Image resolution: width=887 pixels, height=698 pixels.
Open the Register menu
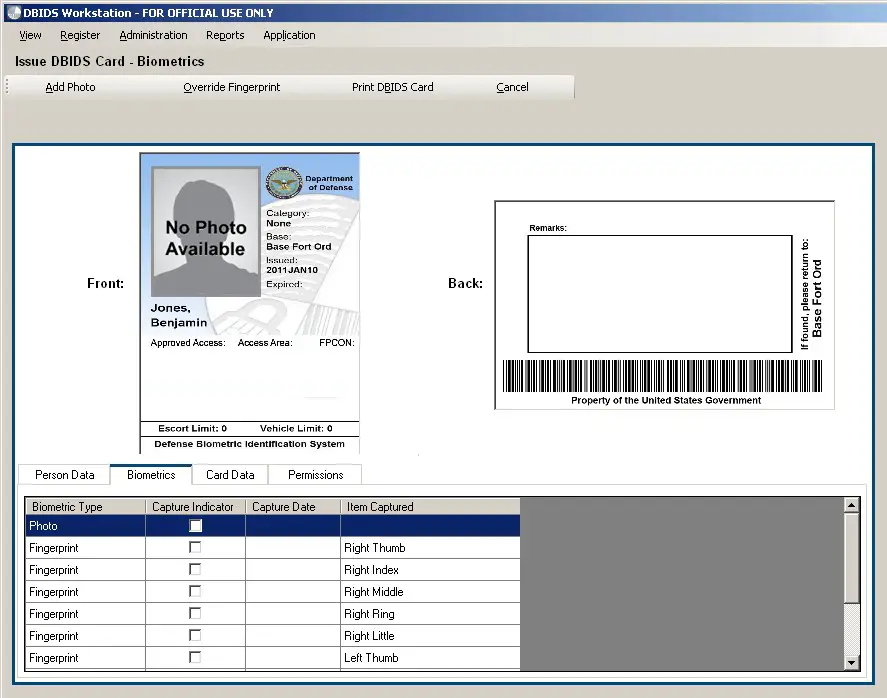coord(80,35)
